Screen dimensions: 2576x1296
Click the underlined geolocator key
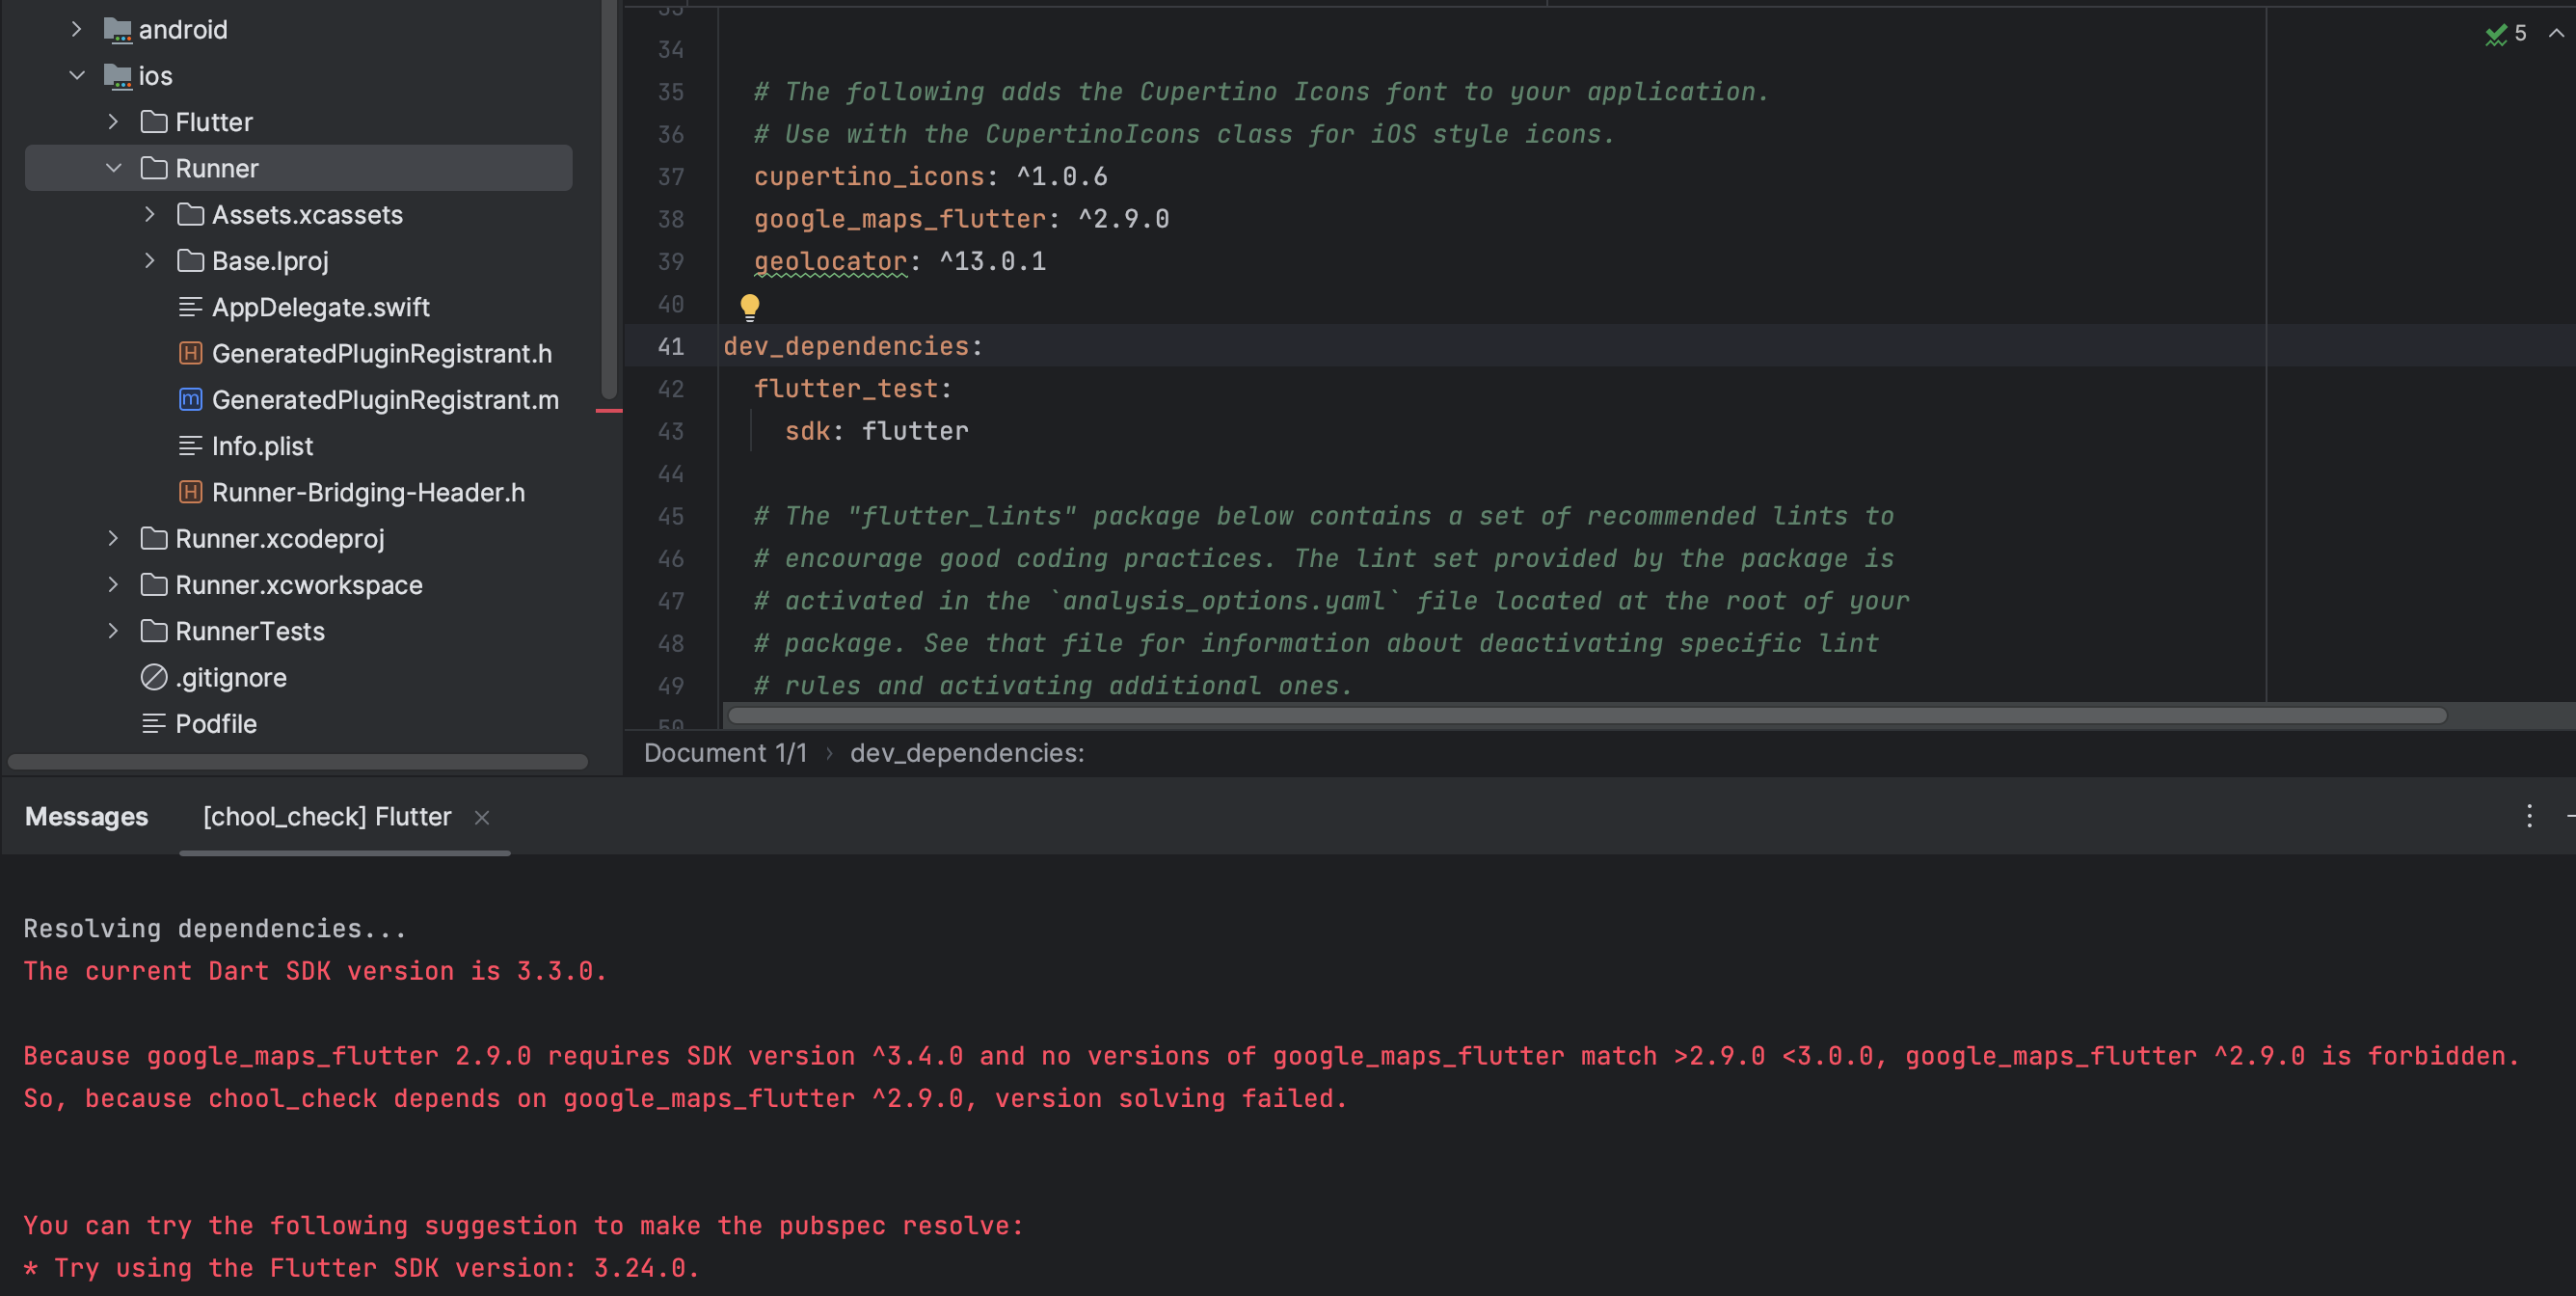[x=830, y=262]
